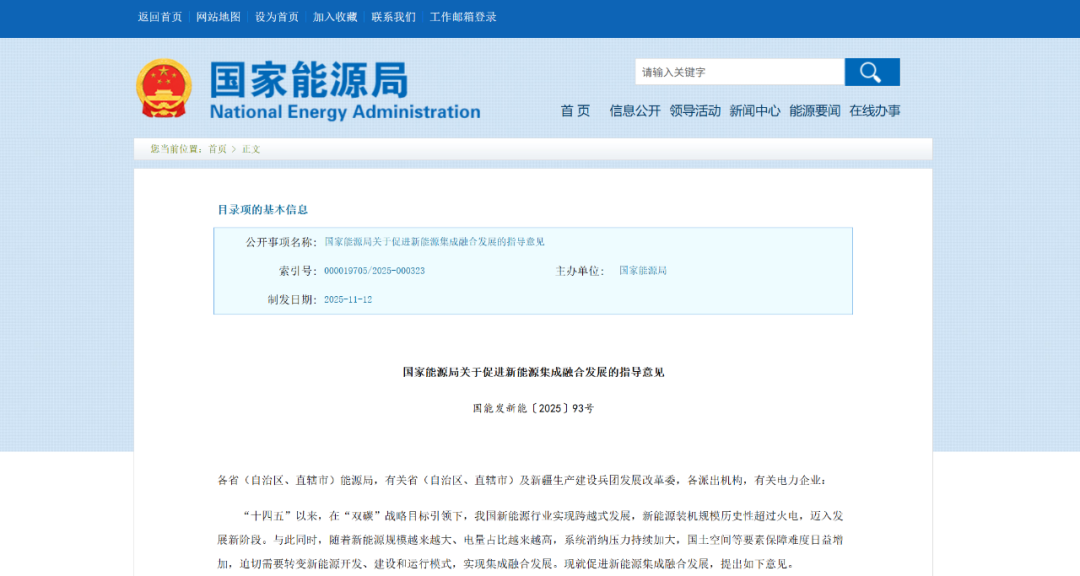Open 能源要闻 navigation item
Viewport: 1080px width, 576px height.
814,111
